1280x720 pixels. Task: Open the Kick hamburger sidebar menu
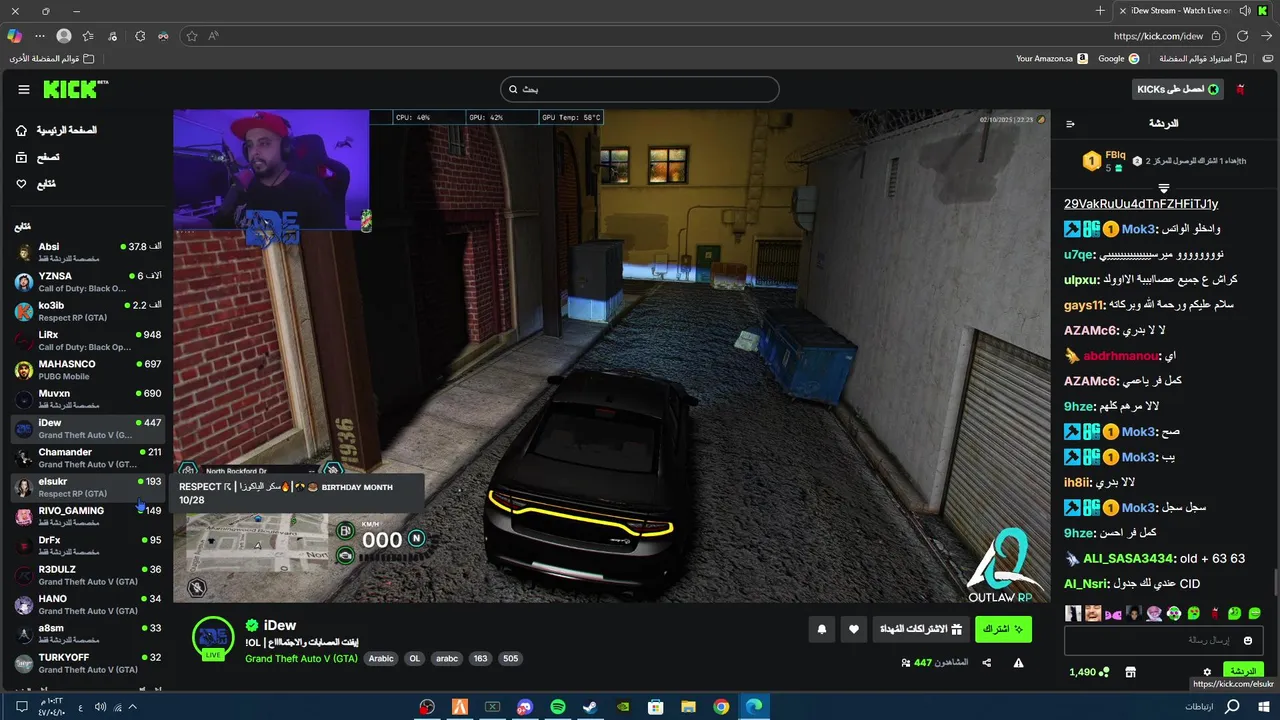[x=24, y=89]
